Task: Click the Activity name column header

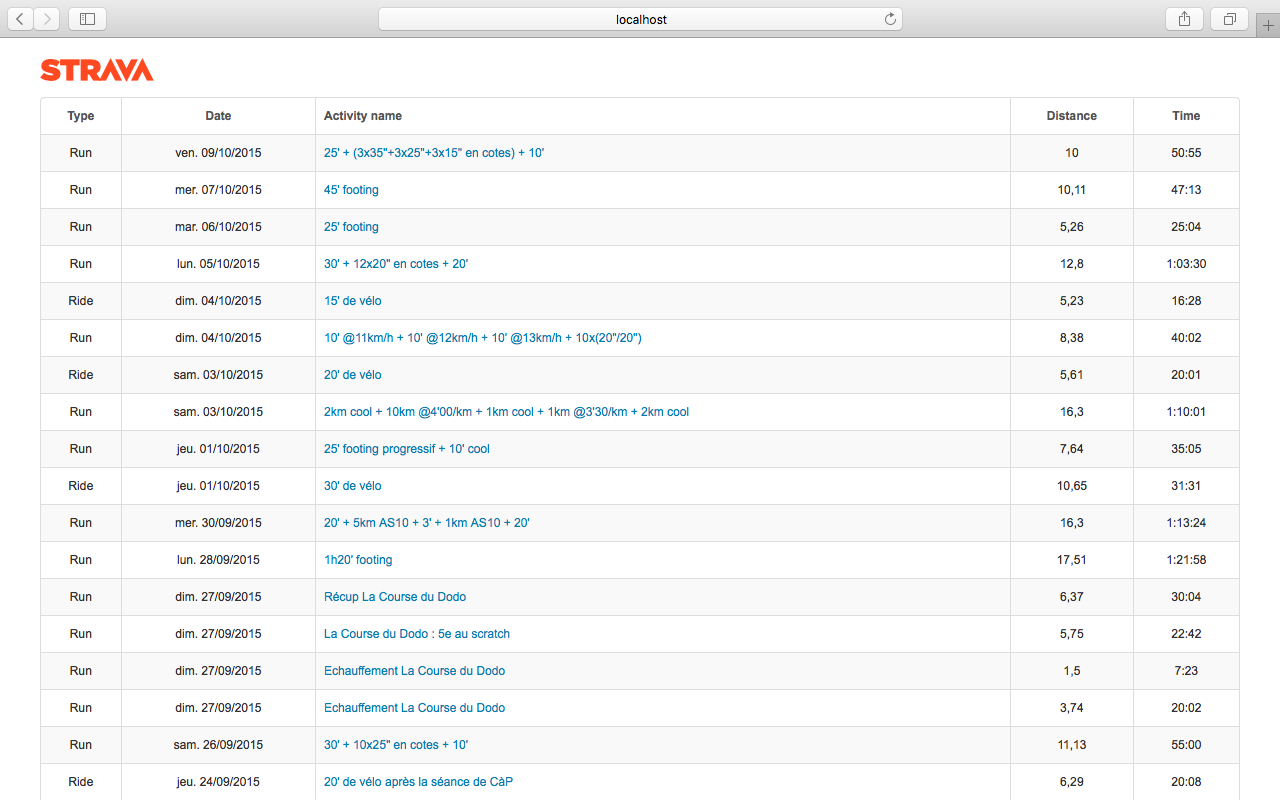Action: coord(363,116)
